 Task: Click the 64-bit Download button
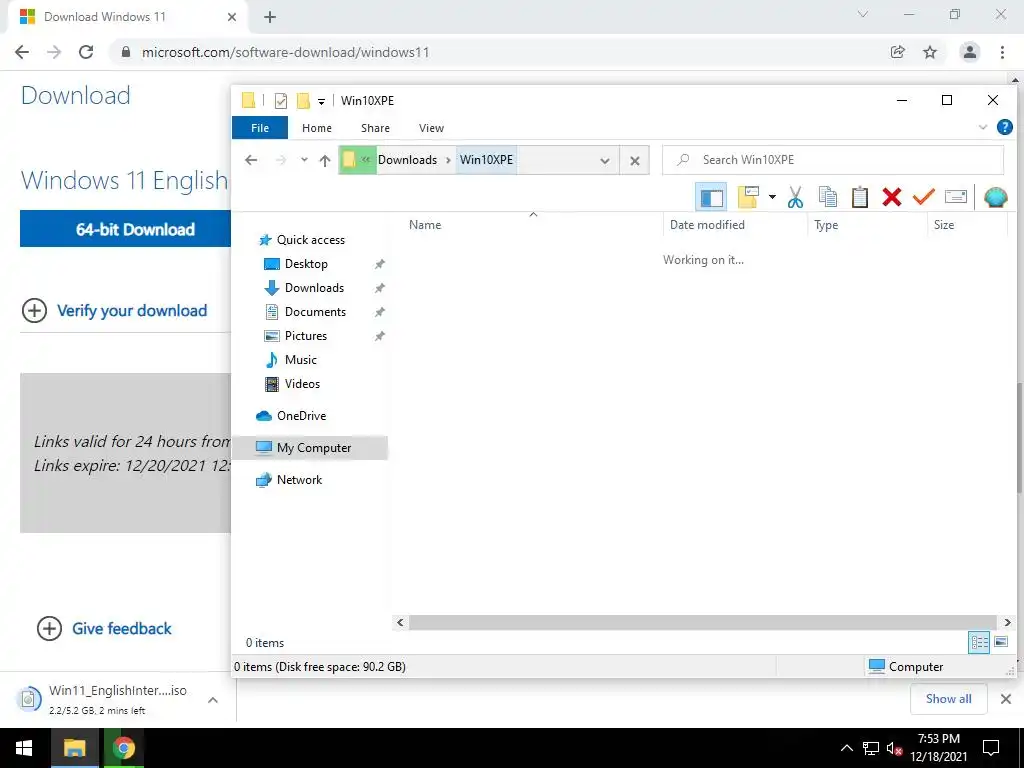point(125,229)
